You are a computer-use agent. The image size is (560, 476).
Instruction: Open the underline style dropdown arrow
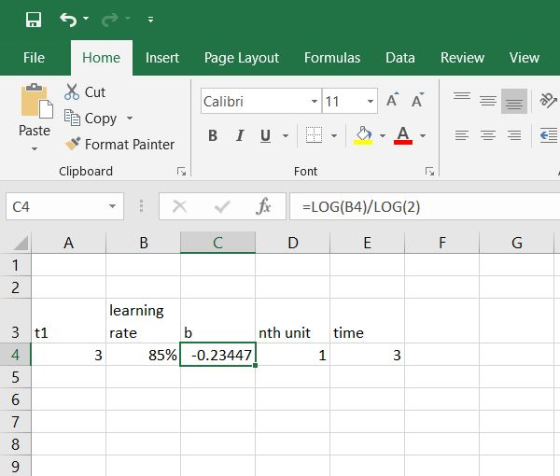coord(285,136)
